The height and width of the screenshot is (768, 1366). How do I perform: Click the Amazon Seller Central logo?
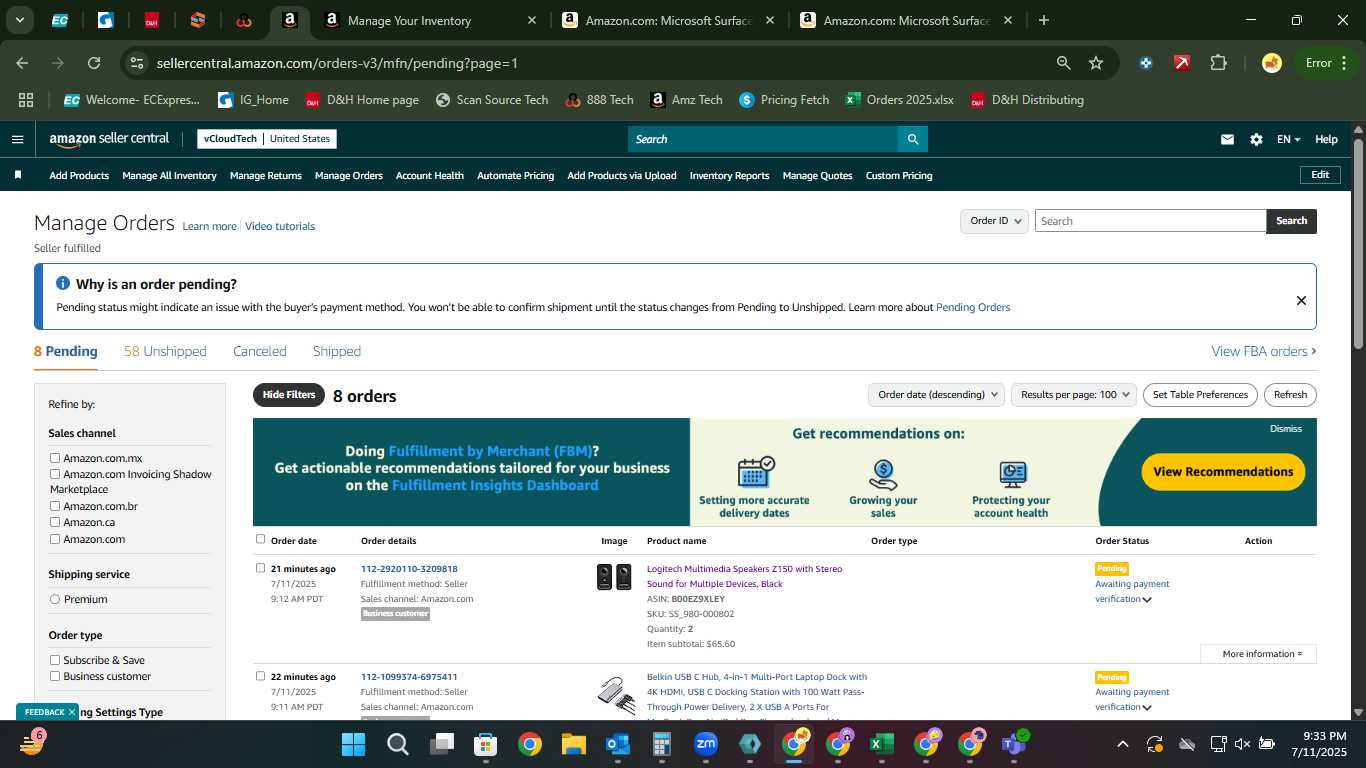point(109,139)
